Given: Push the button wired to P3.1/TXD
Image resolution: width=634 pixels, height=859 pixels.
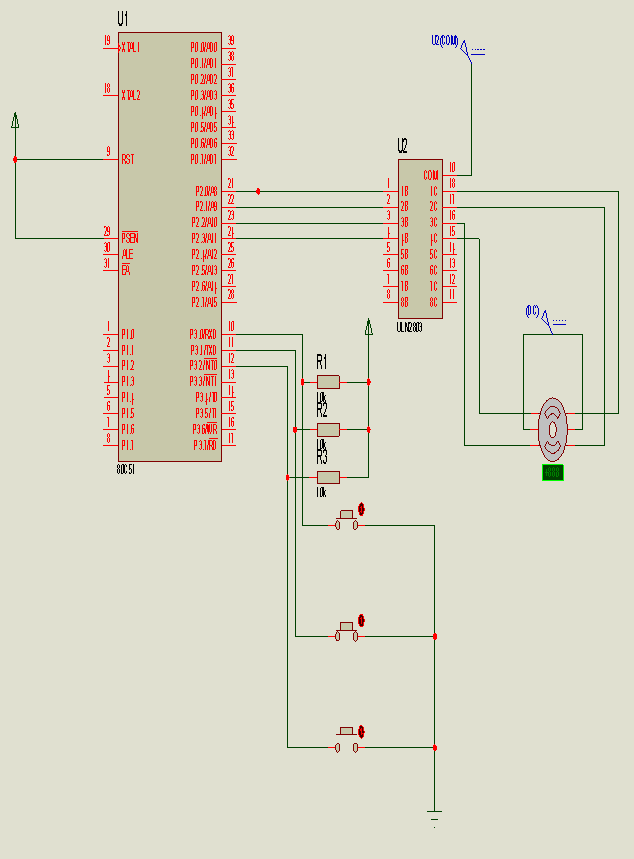Looking at the screenshot, I should click(346, 632).
